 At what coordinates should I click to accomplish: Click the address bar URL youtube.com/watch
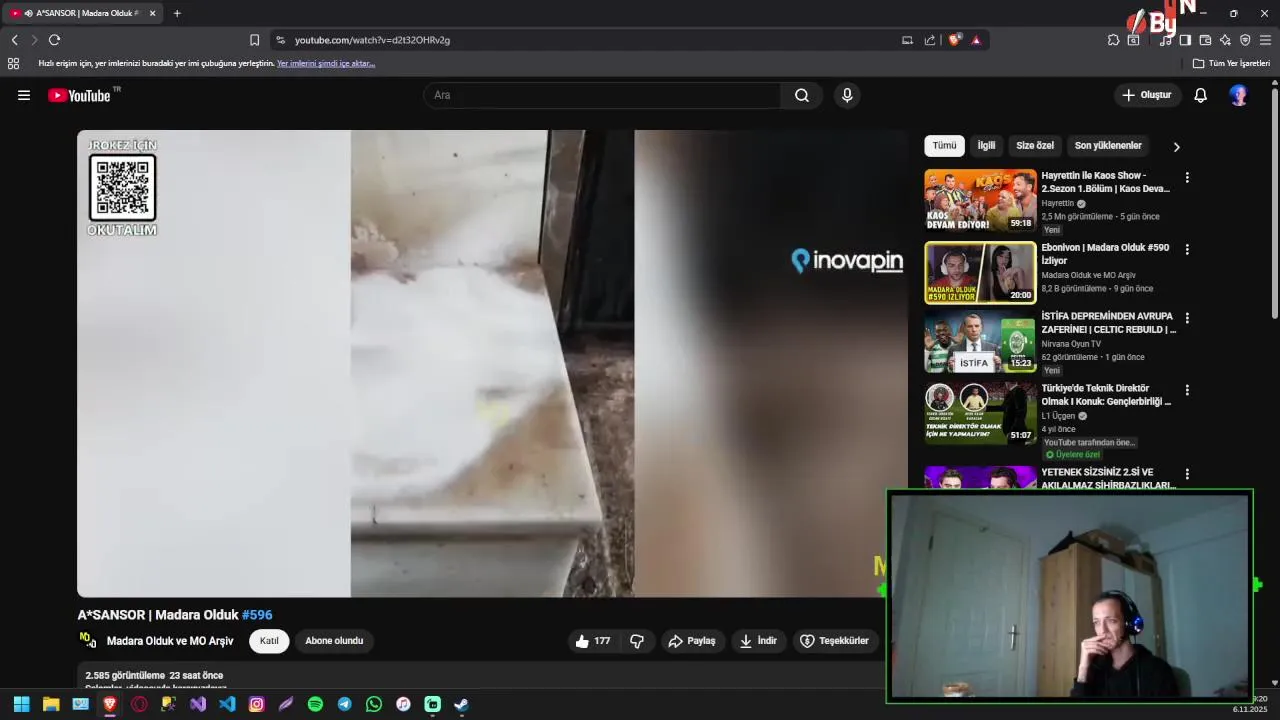pos(372,40)
